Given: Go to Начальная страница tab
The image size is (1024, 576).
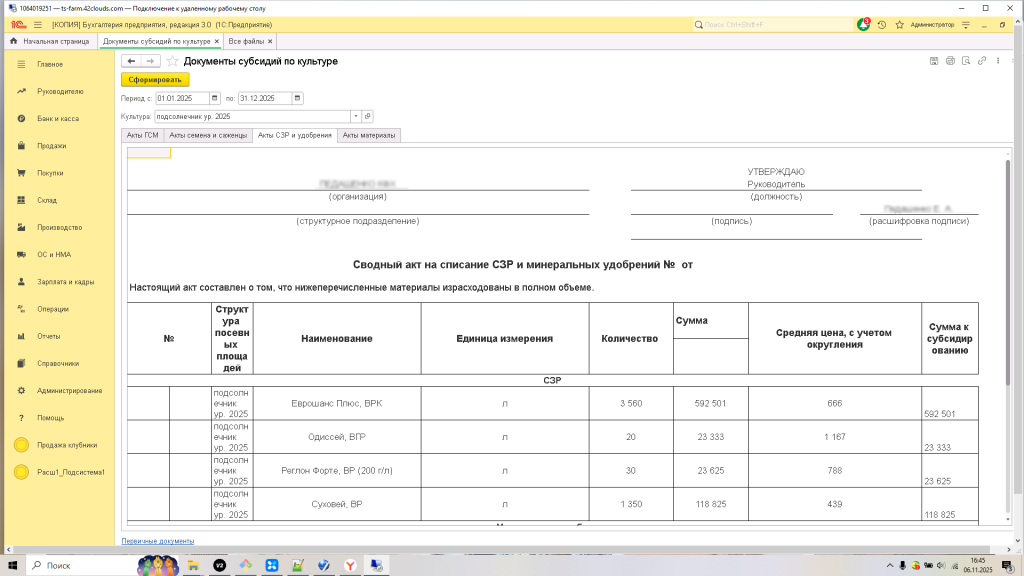Looking at the screenshot, I should click(x=50, y=41).
